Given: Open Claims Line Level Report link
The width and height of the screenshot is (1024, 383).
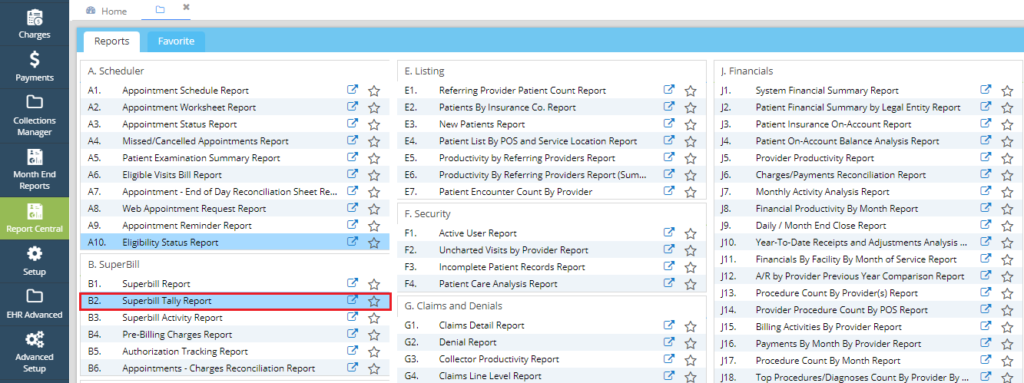Looking at the screenshot, I should [490, 376].
